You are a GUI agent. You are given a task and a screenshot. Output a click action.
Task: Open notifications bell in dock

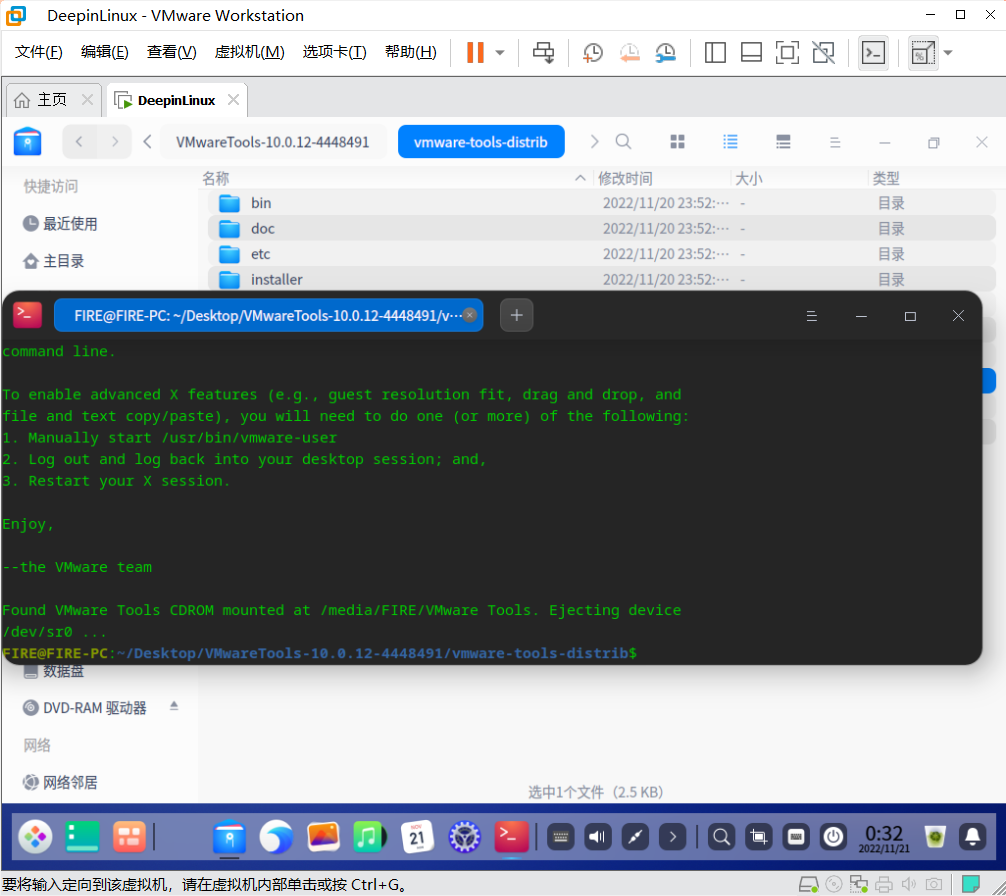[973, 837]
